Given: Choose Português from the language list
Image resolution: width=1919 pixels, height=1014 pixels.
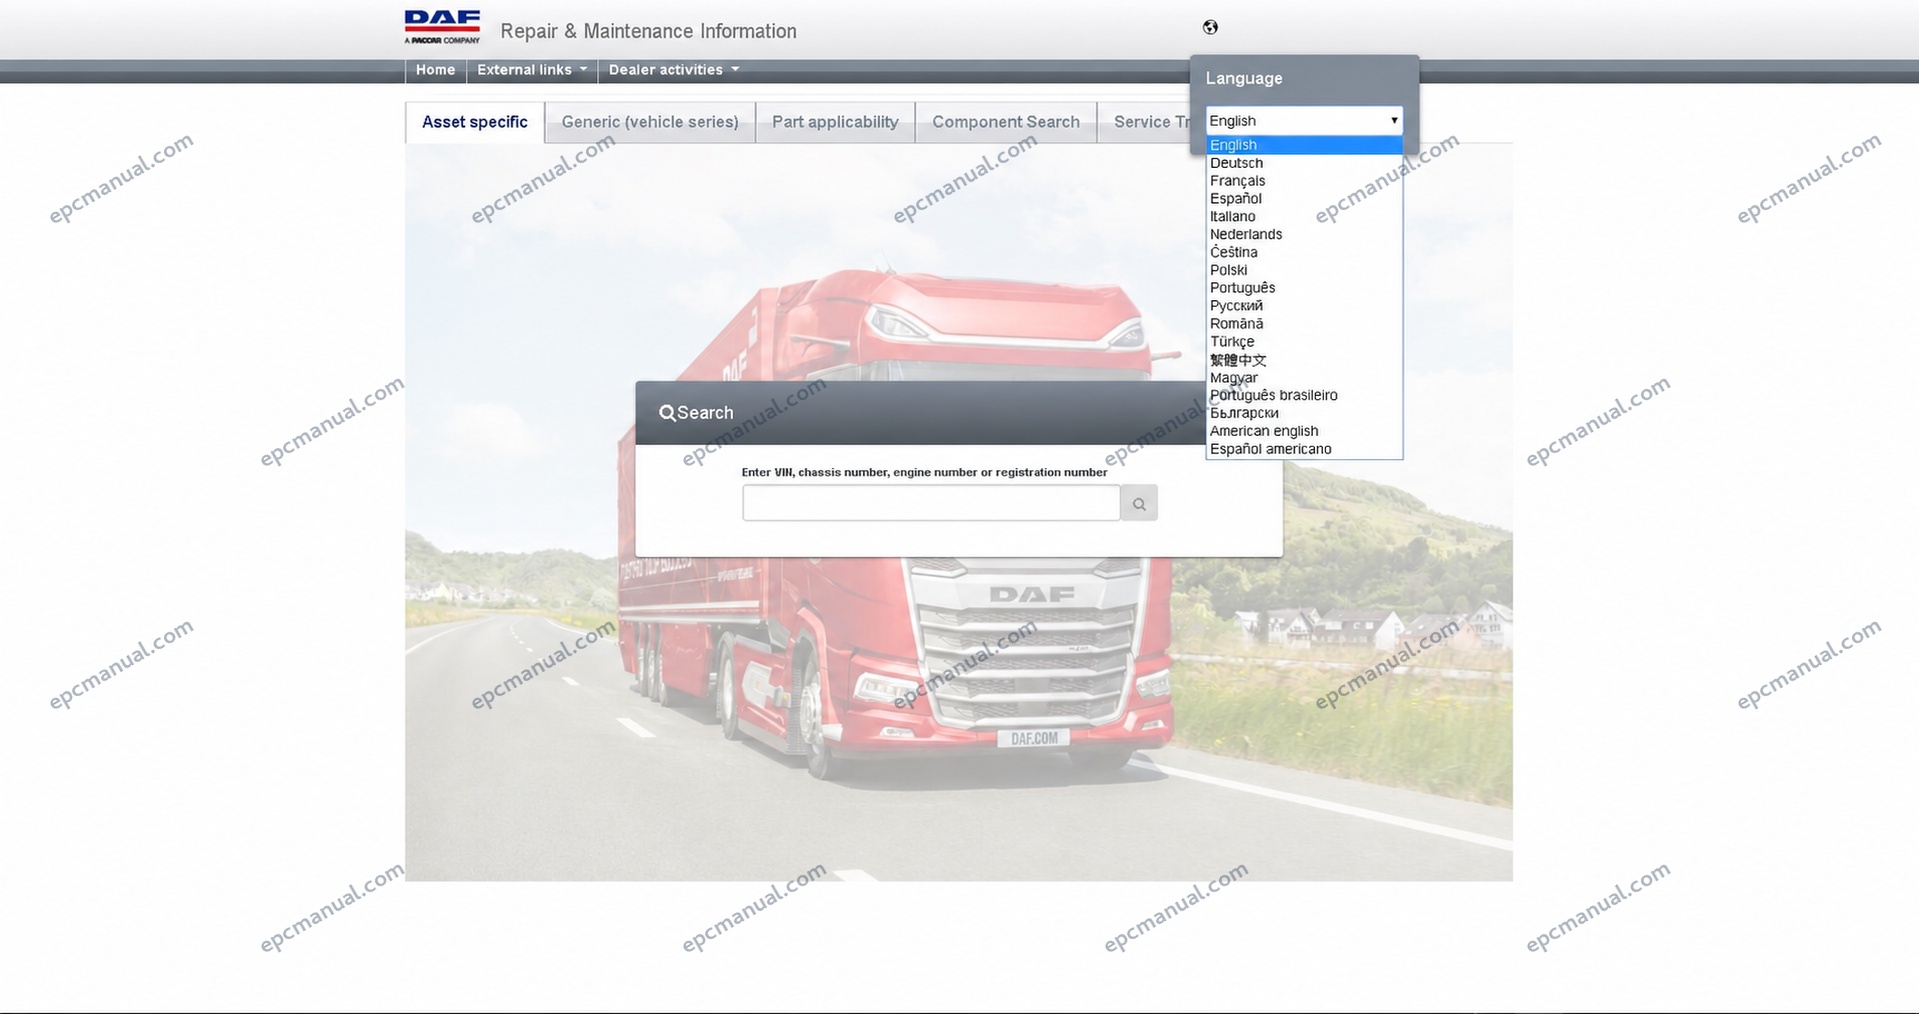Looking at the screenshot, I should coord(1304,288).
